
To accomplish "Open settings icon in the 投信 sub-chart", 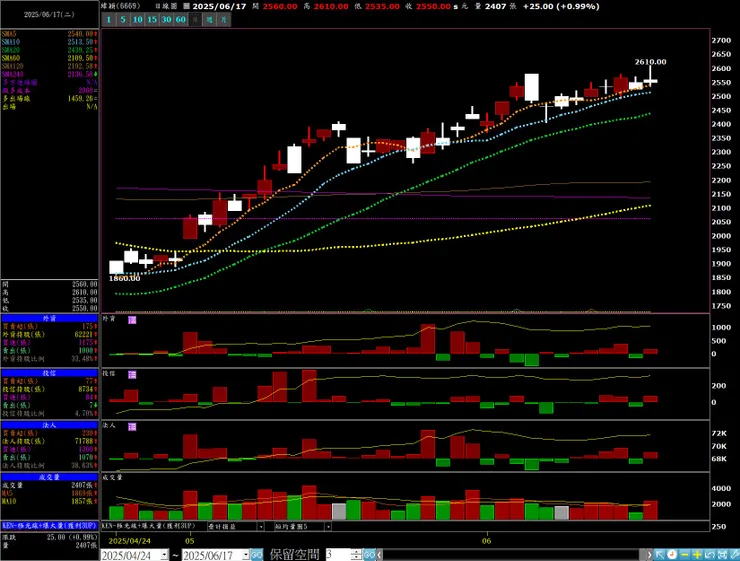I will (x=132, y=375).
